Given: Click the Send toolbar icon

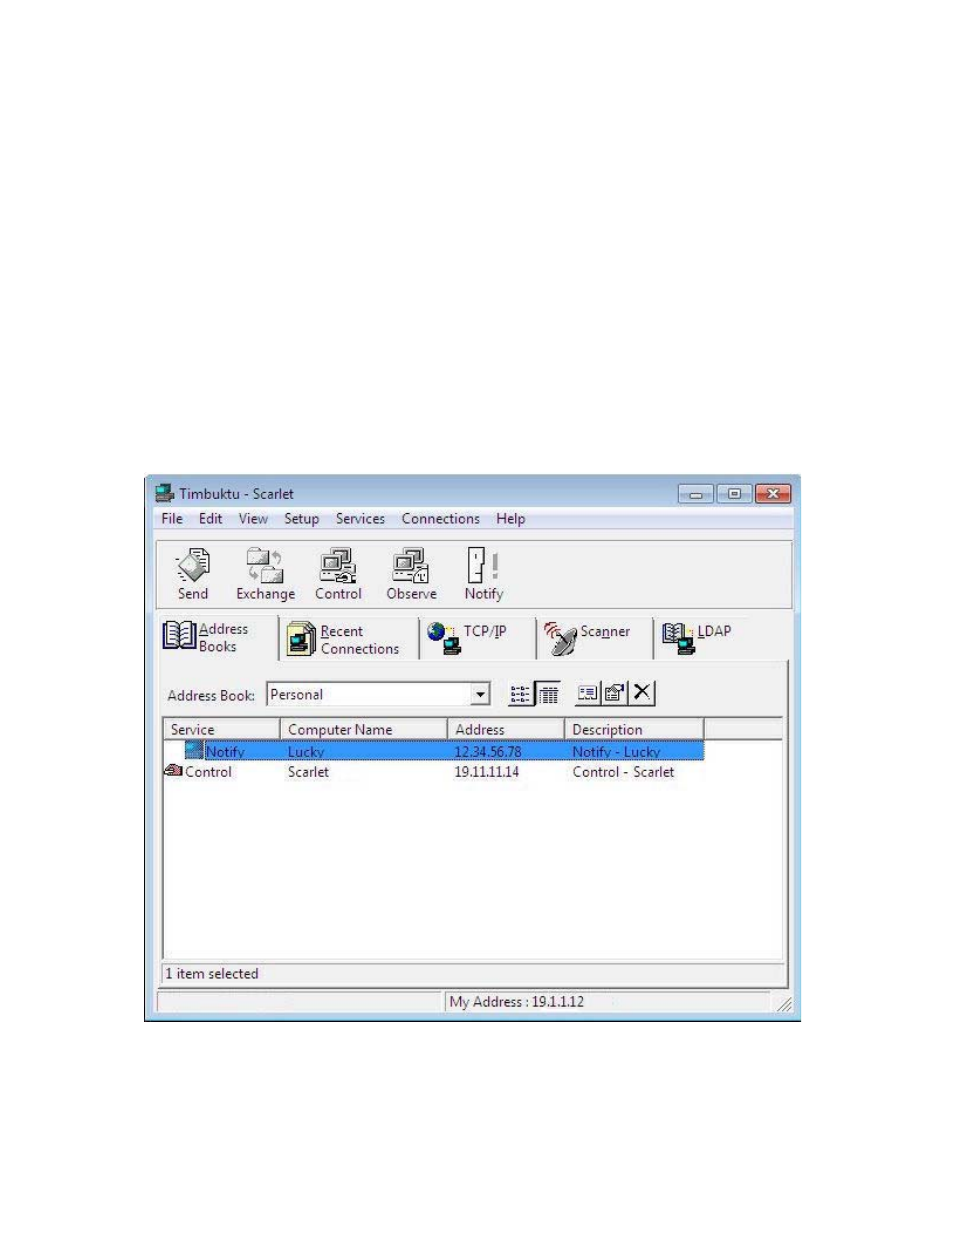Looking at the screenshot, I should (x=193, y=574).
